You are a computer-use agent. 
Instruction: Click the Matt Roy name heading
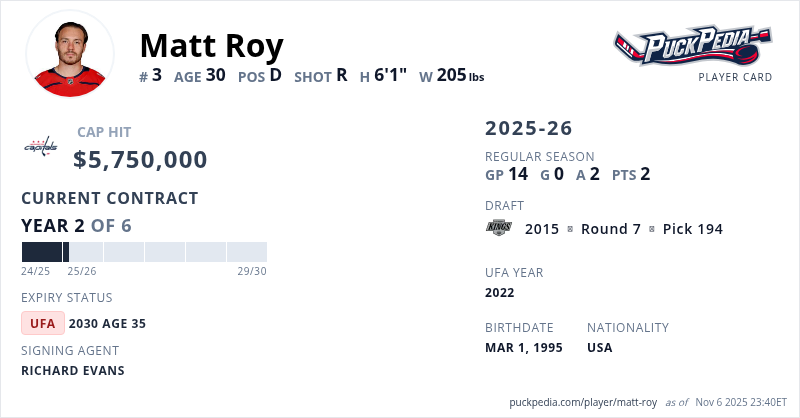[x=211, y=45]
